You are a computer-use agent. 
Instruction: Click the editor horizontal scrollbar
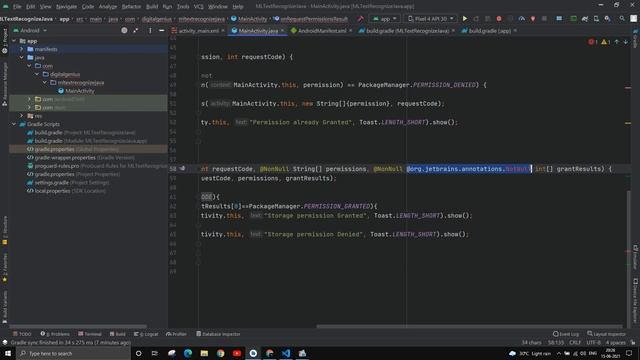tap(469, 326)
